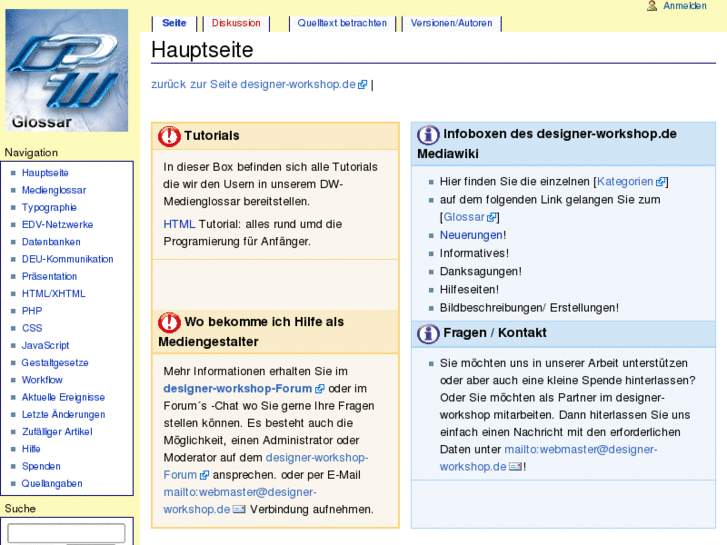This screenshot has height=545, width=727.
Task: Open Workflow in the navigation
Action: (x=42, y=380)
